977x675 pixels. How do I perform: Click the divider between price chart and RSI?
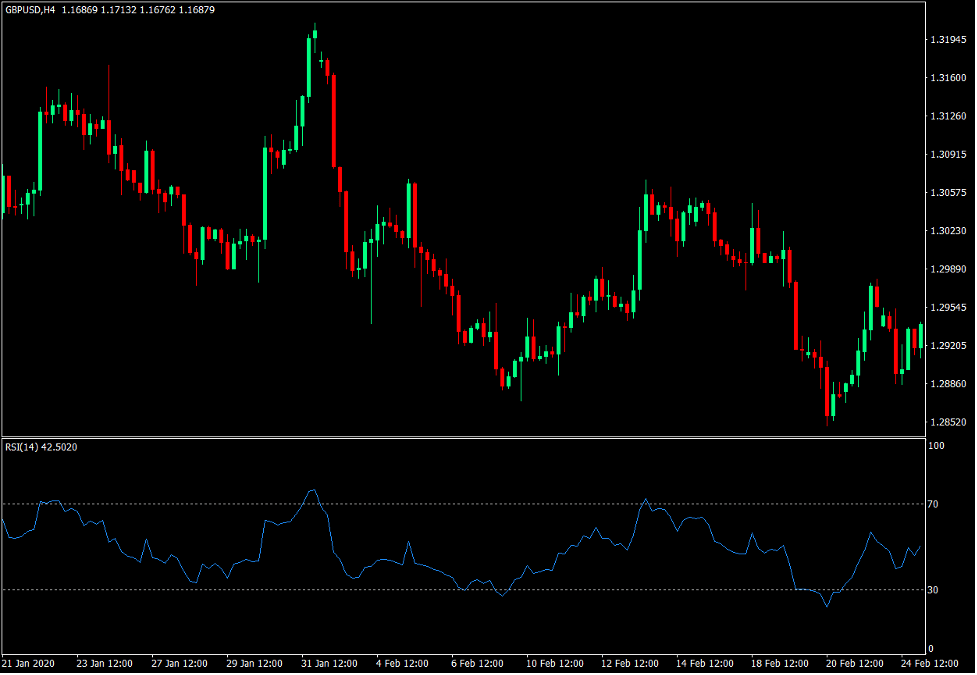(460, 437)
